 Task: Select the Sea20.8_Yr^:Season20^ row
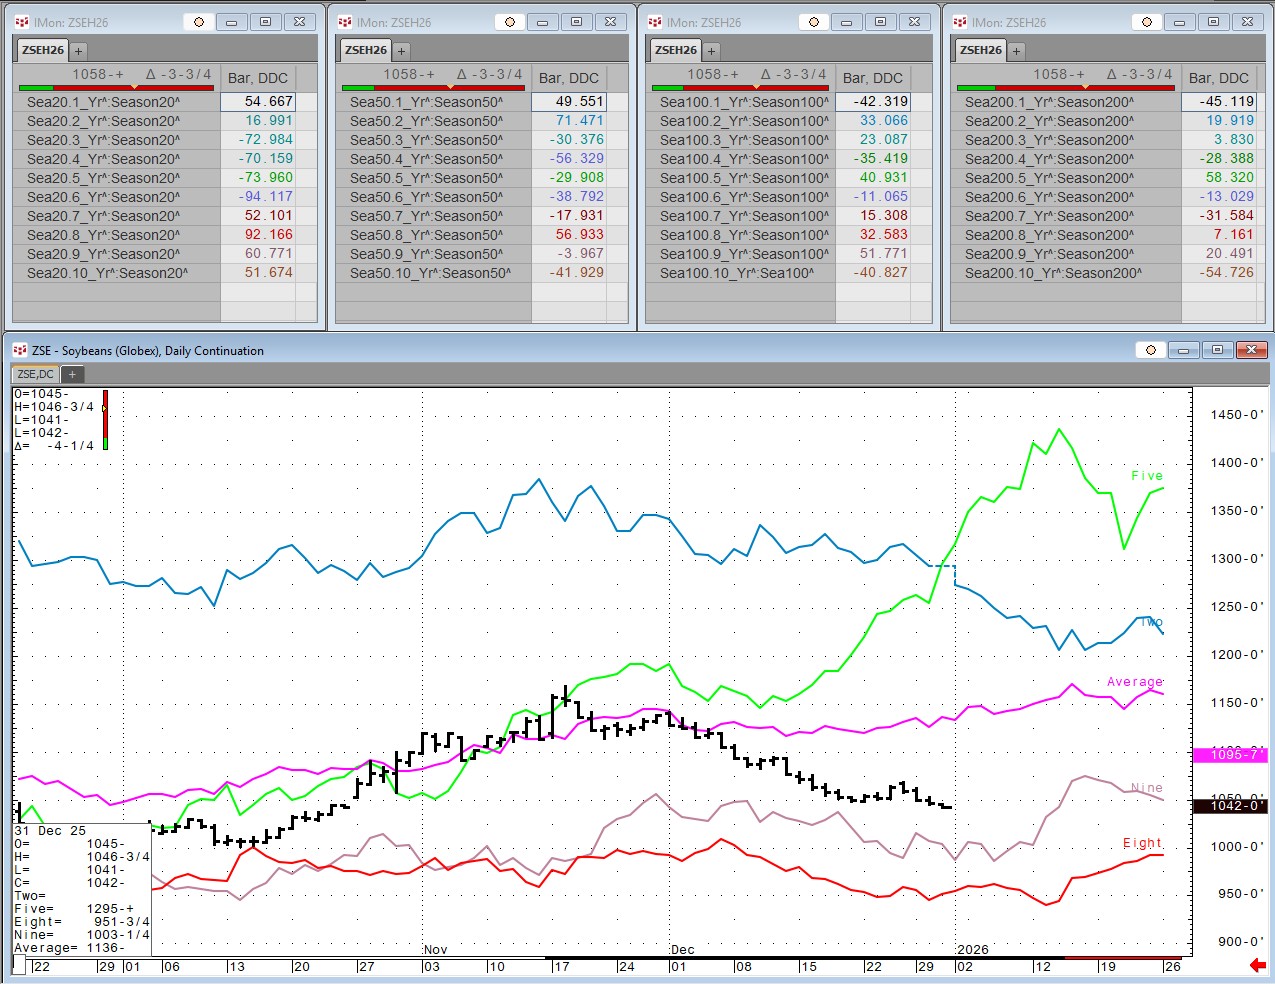103,235
